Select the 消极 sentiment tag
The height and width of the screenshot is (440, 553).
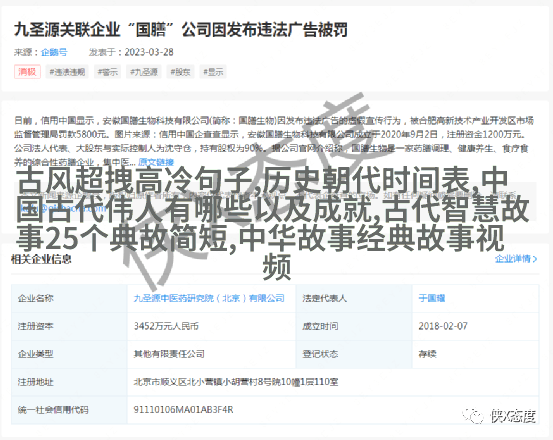pyautogui.click(x=27, y=72)
